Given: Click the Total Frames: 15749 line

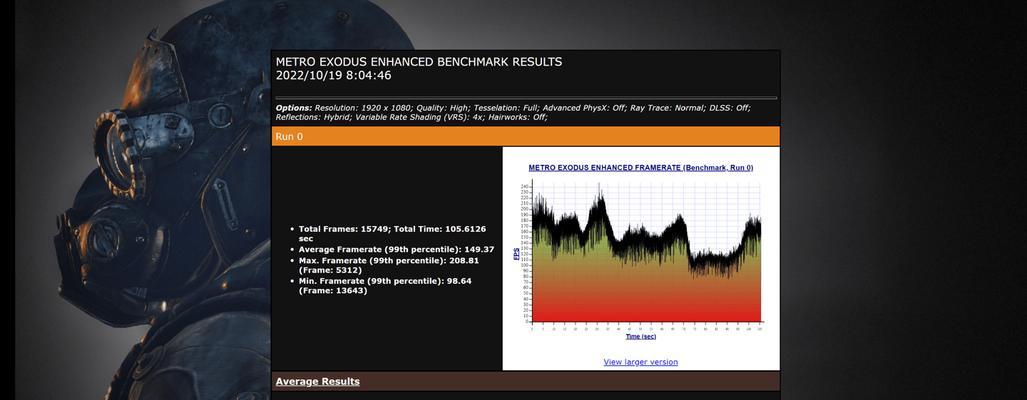Looking at the screenshot, I should point(392,234).
